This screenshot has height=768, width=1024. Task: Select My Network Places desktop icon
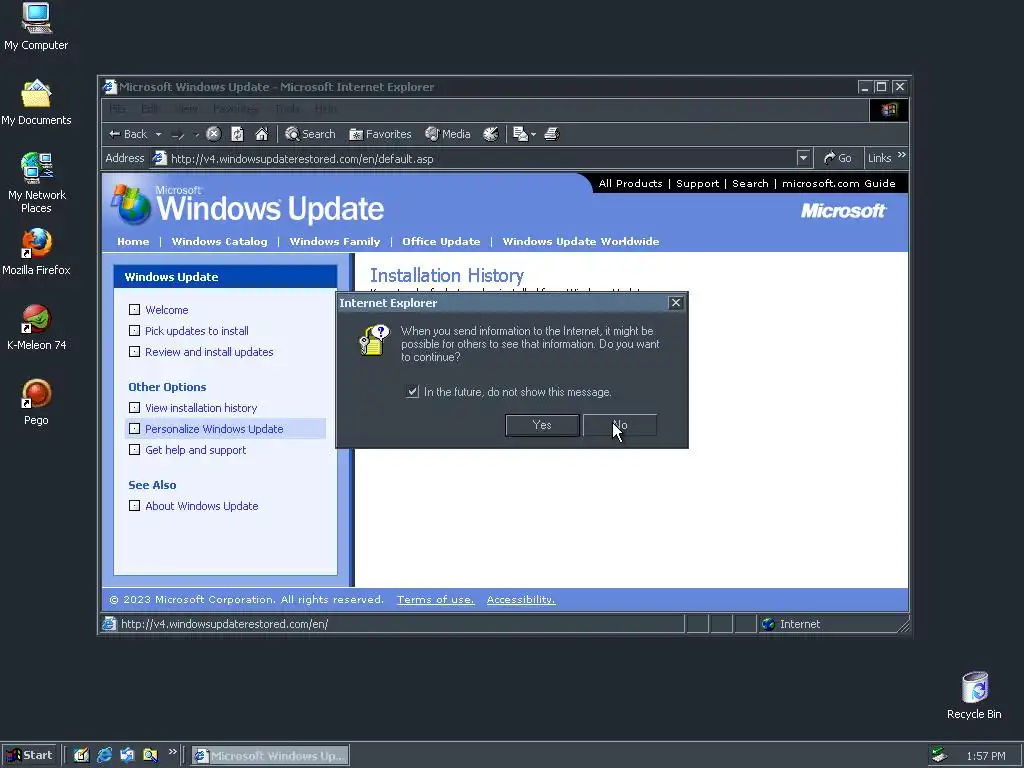(x=36, y=183)
